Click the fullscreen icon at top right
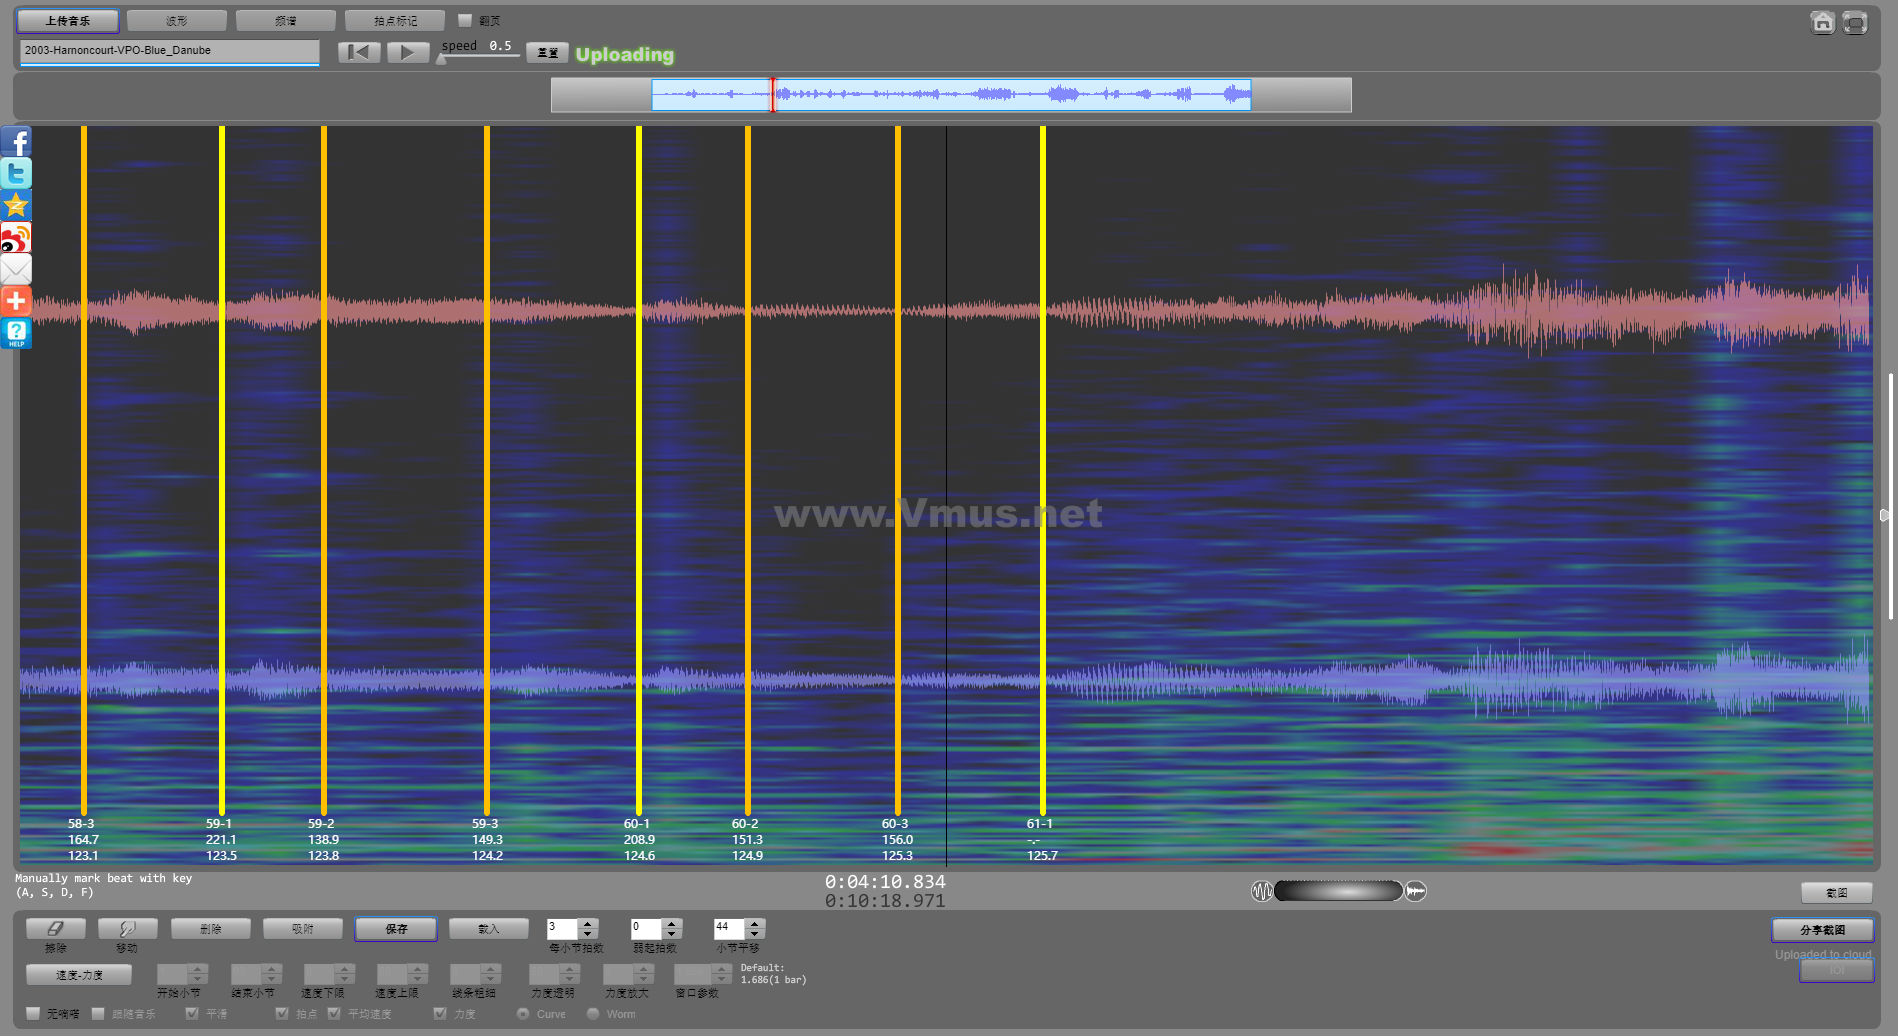Screen dimensions: 1898x1036 1855,22
